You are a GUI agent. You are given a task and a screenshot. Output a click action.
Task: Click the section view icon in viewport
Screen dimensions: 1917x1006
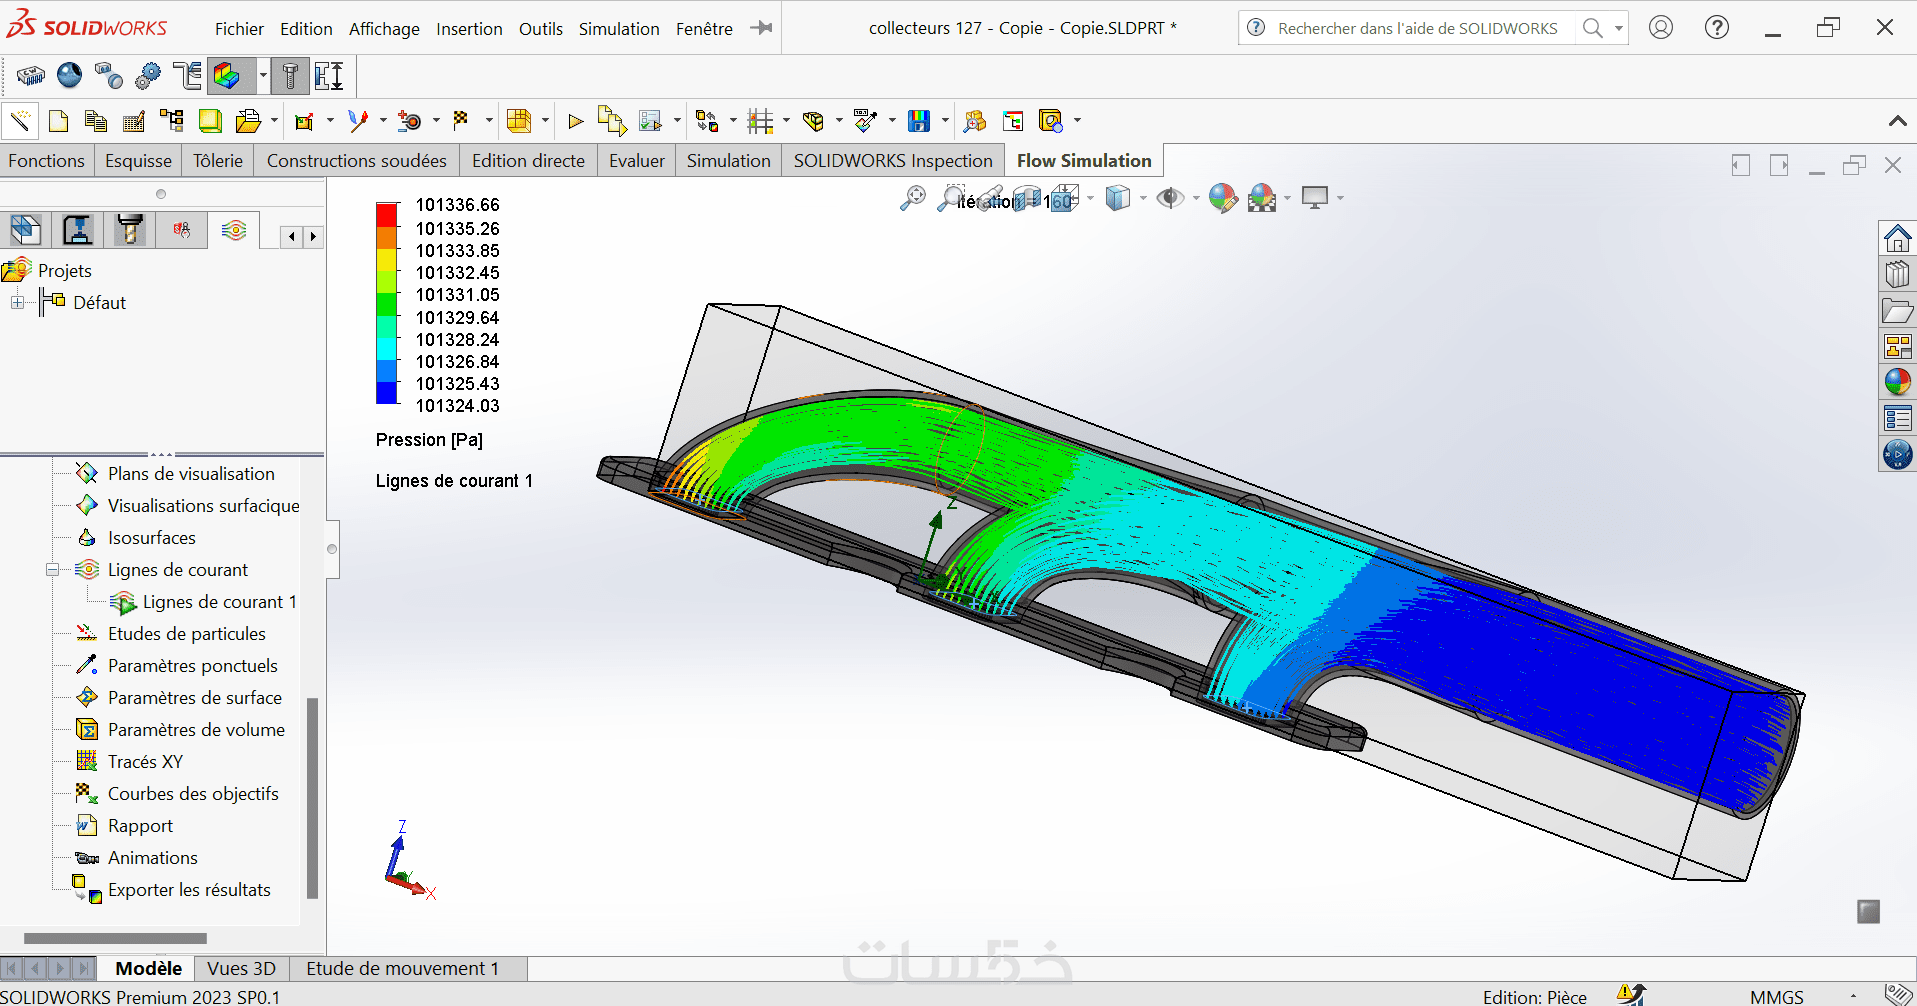1027,199
